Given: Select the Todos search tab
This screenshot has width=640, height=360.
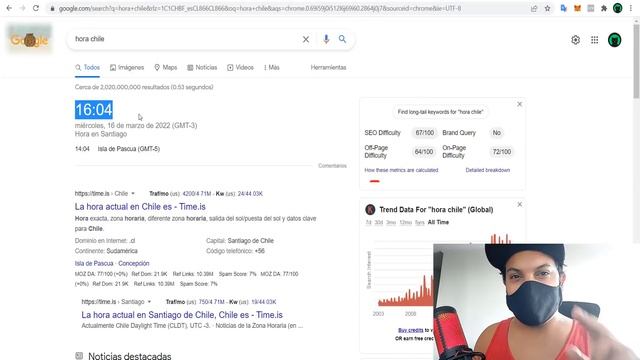Looking at the screenshot, I should (x=87, y=68).
